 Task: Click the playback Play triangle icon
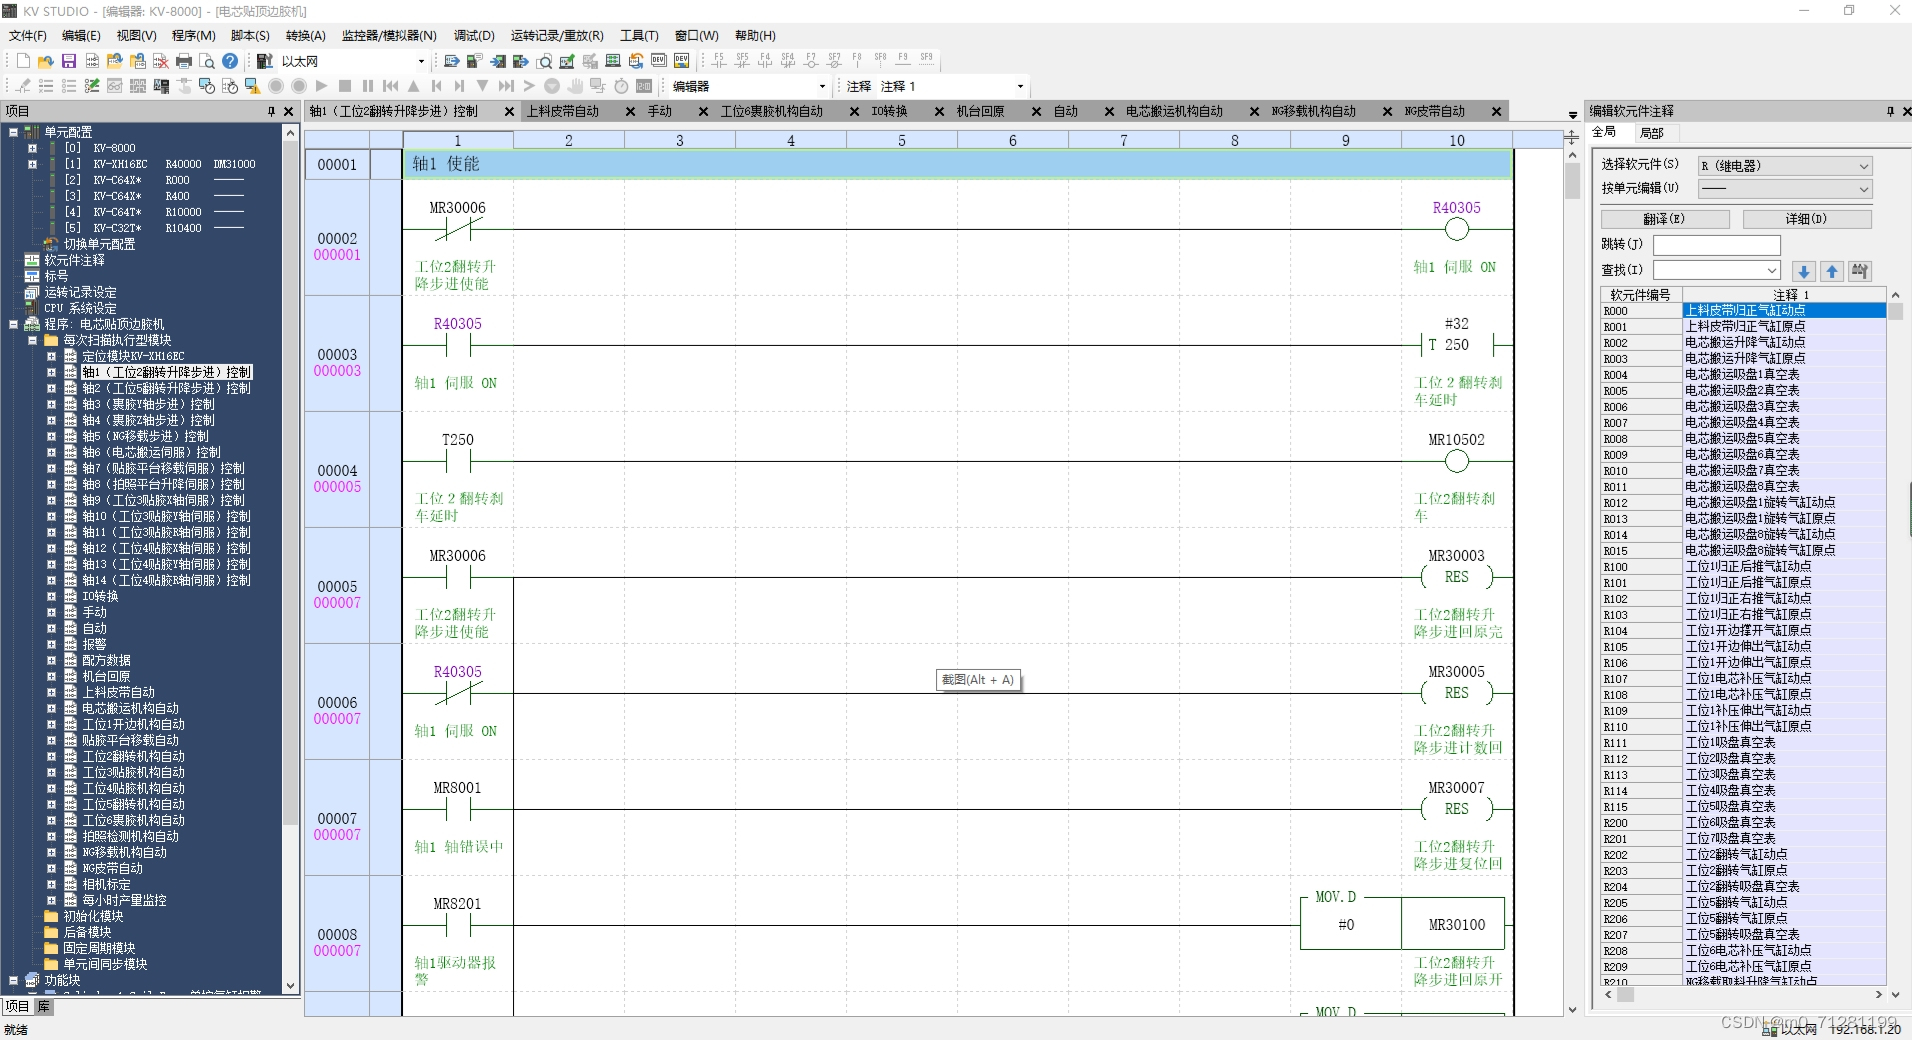tap(321, 86)
